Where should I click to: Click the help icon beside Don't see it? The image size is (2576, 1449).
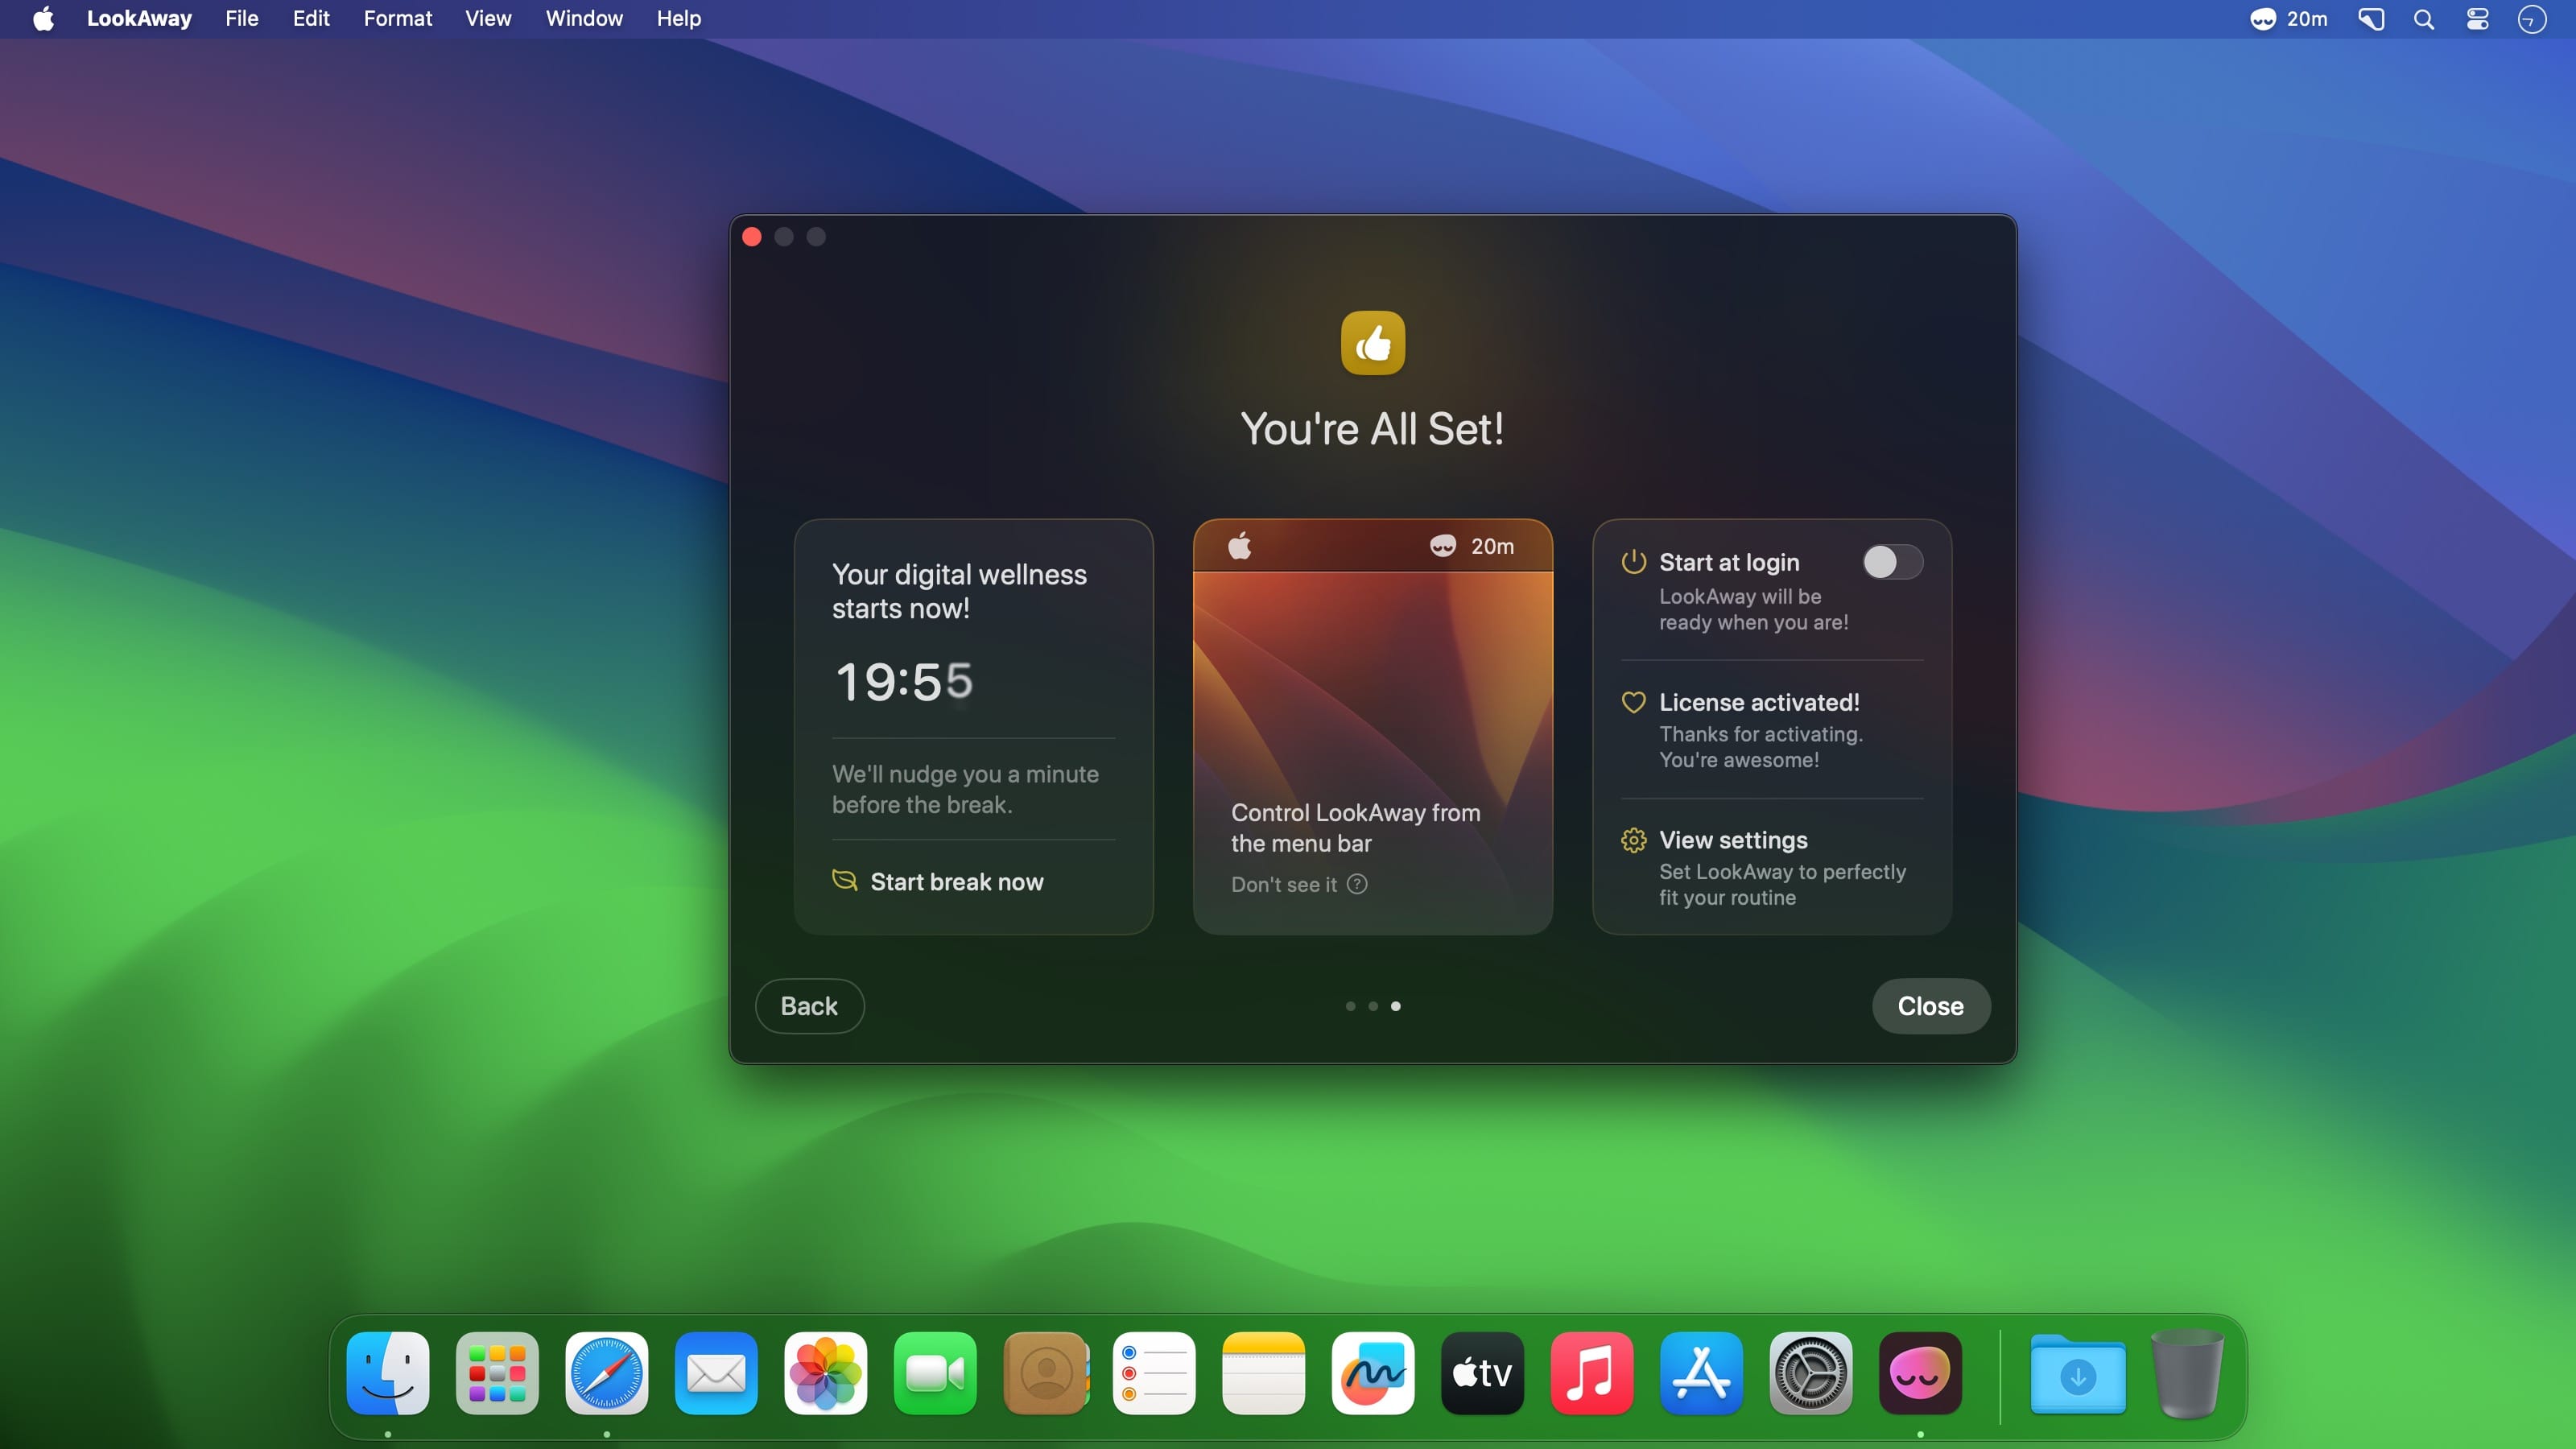[x=1357, y=884]
